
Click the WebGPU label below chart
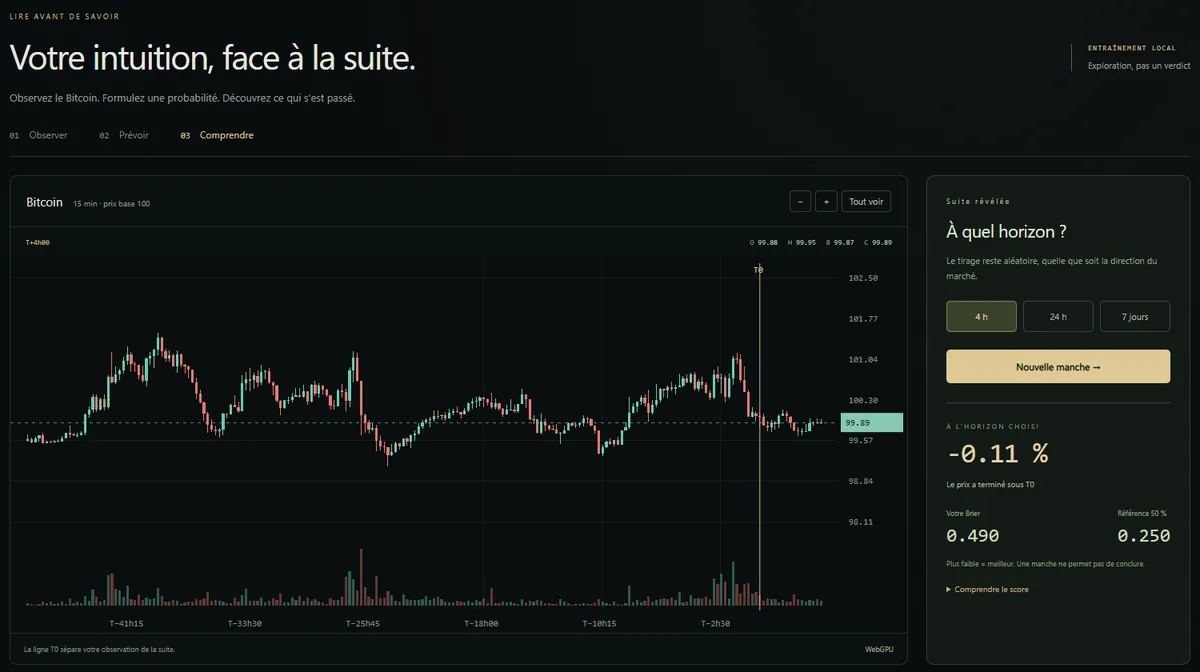[878, 649]
